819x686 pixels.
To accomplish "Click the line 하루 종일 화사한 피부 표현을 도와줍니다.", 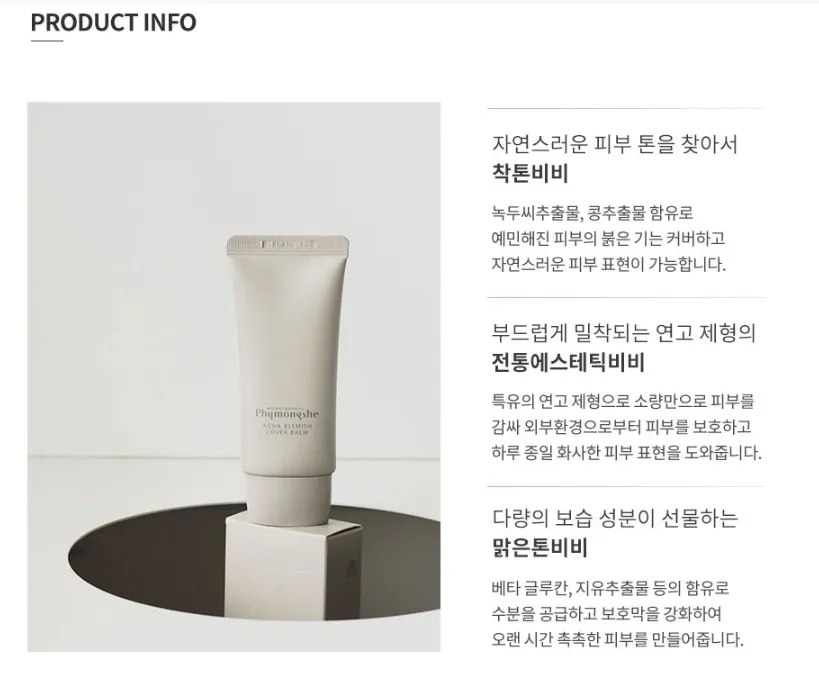I will (626, 452).
